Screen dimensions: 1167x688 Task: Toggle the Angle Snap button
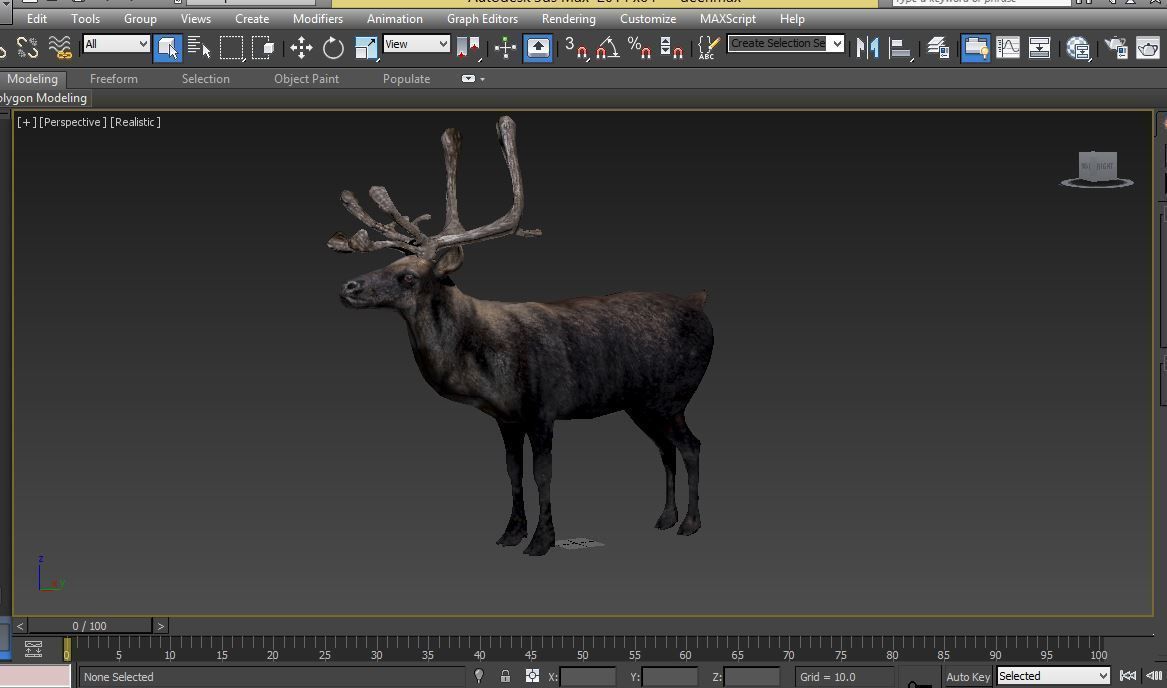click(x=607, y=48)
